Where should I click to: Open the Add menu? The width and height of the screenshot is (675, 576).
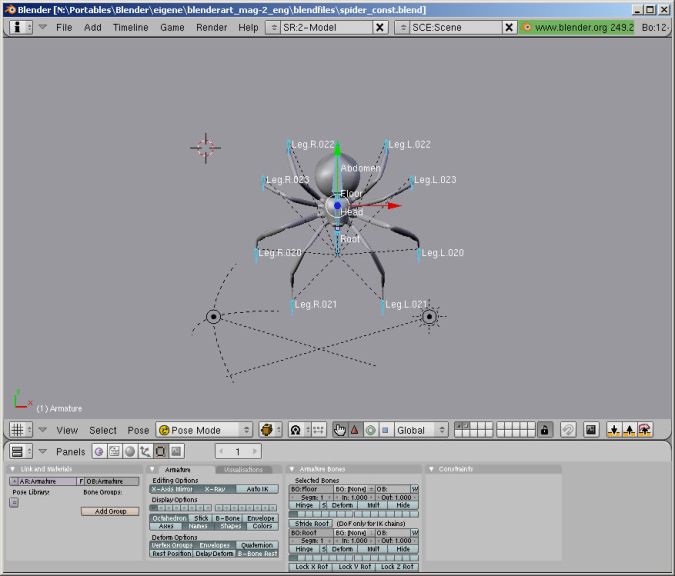93,27
